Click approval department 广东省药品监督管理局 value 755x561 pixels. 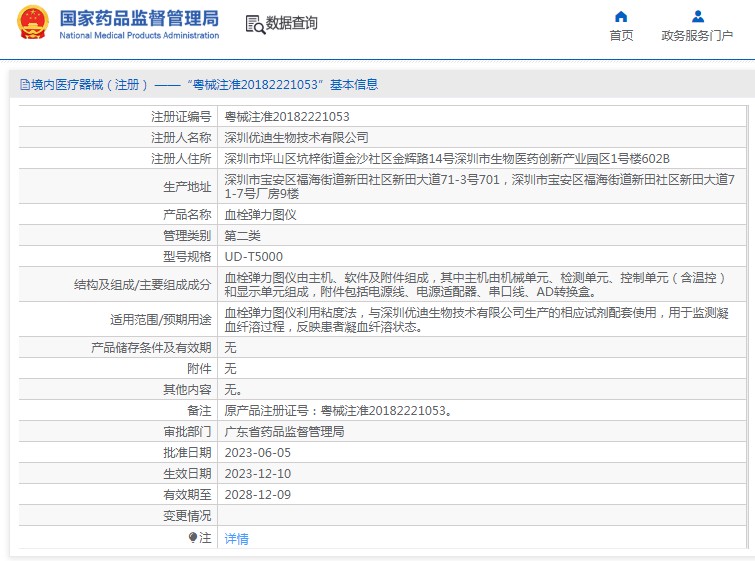click(284, 432)
